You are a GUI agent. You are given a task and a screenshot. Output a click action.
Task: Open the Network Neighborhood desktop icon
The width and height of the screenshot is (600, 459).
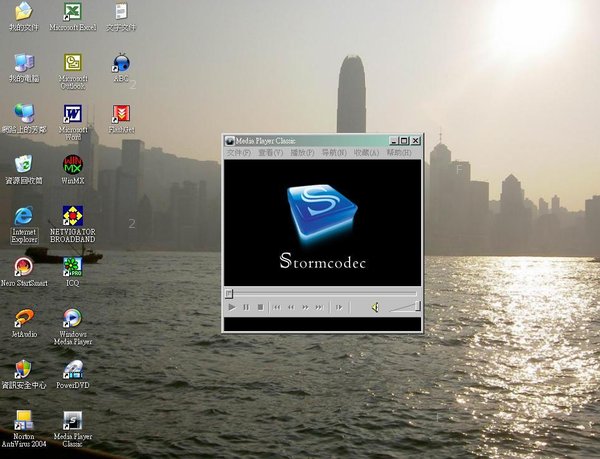point(24,119)
